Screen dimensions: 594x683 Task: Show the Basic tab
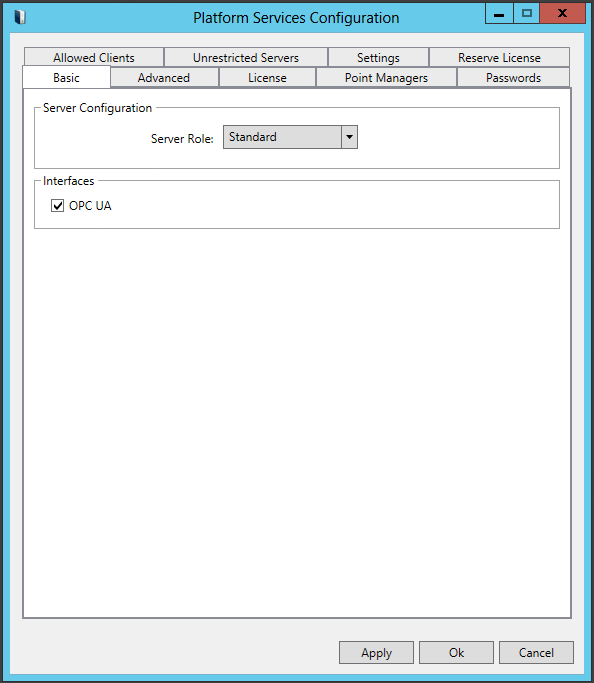[66, 78]
